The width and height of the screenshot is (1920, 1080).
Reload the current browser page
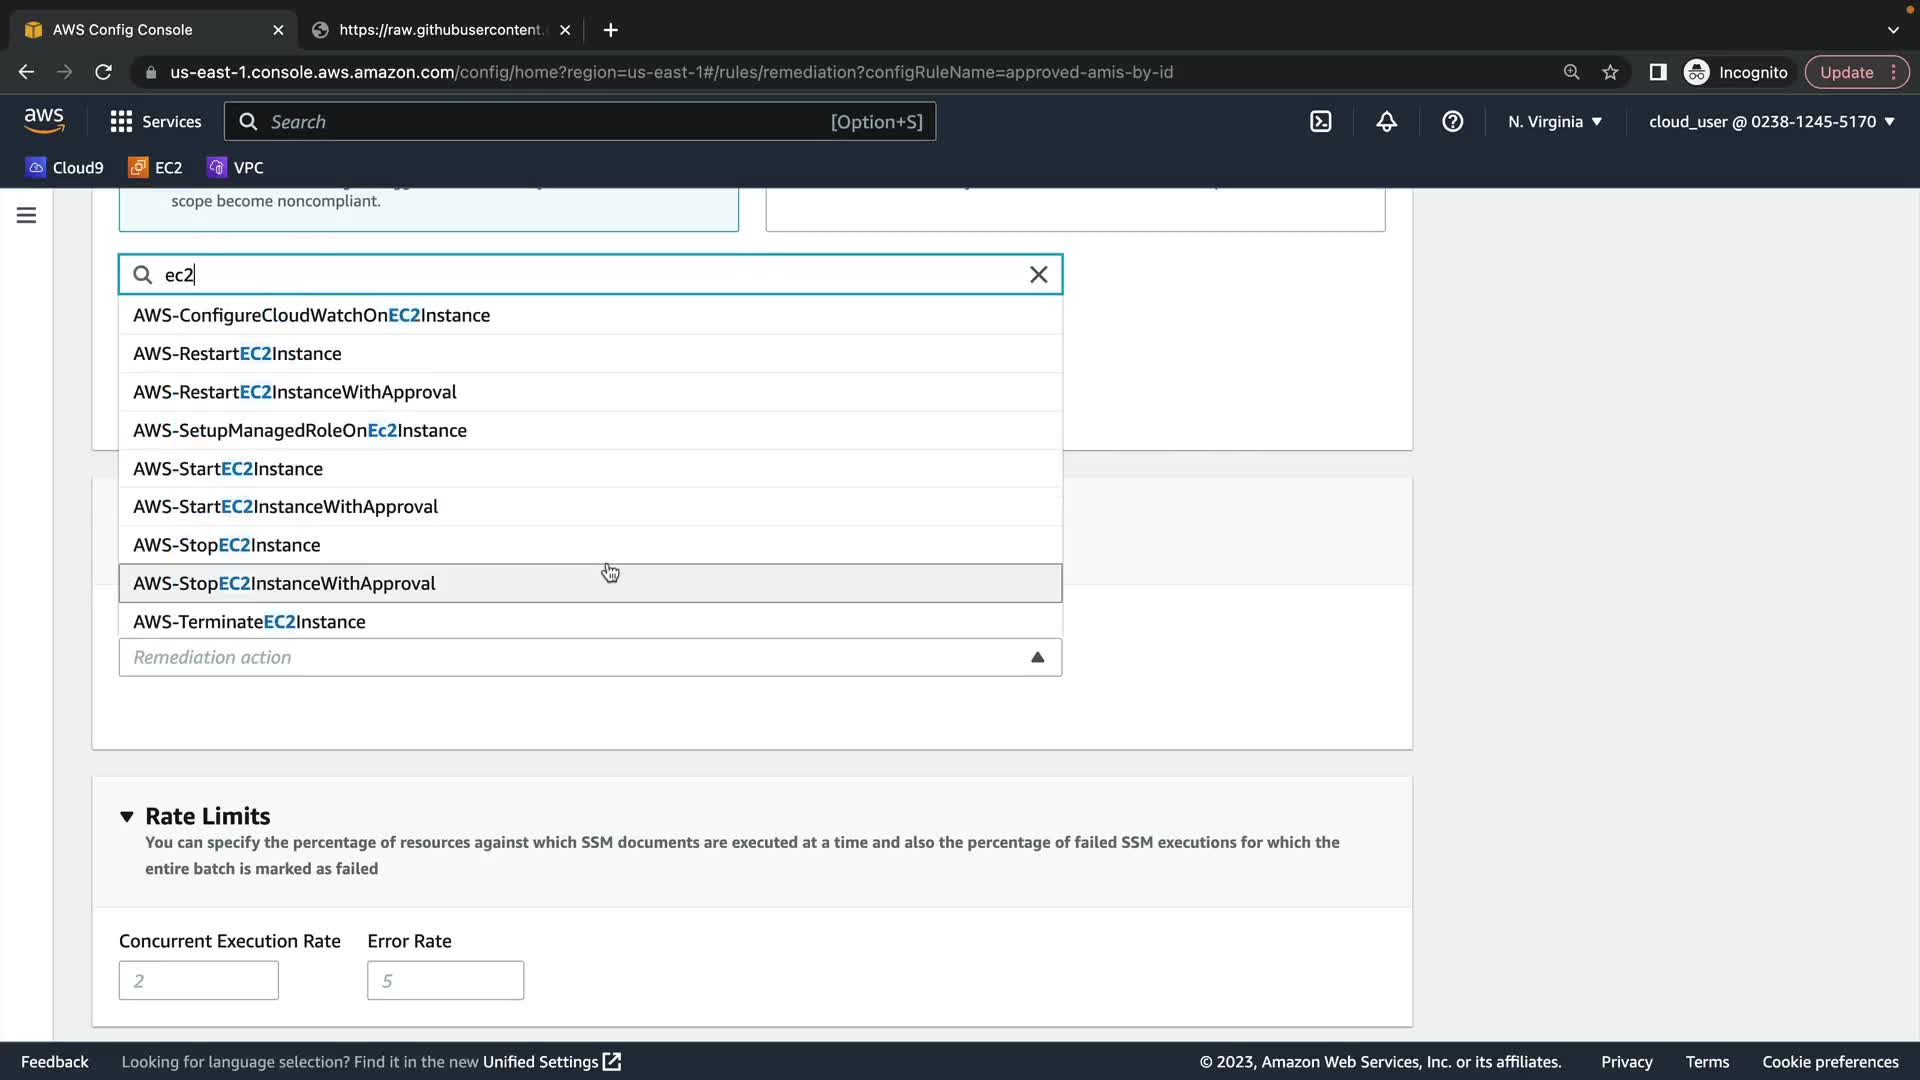point(103,72)
